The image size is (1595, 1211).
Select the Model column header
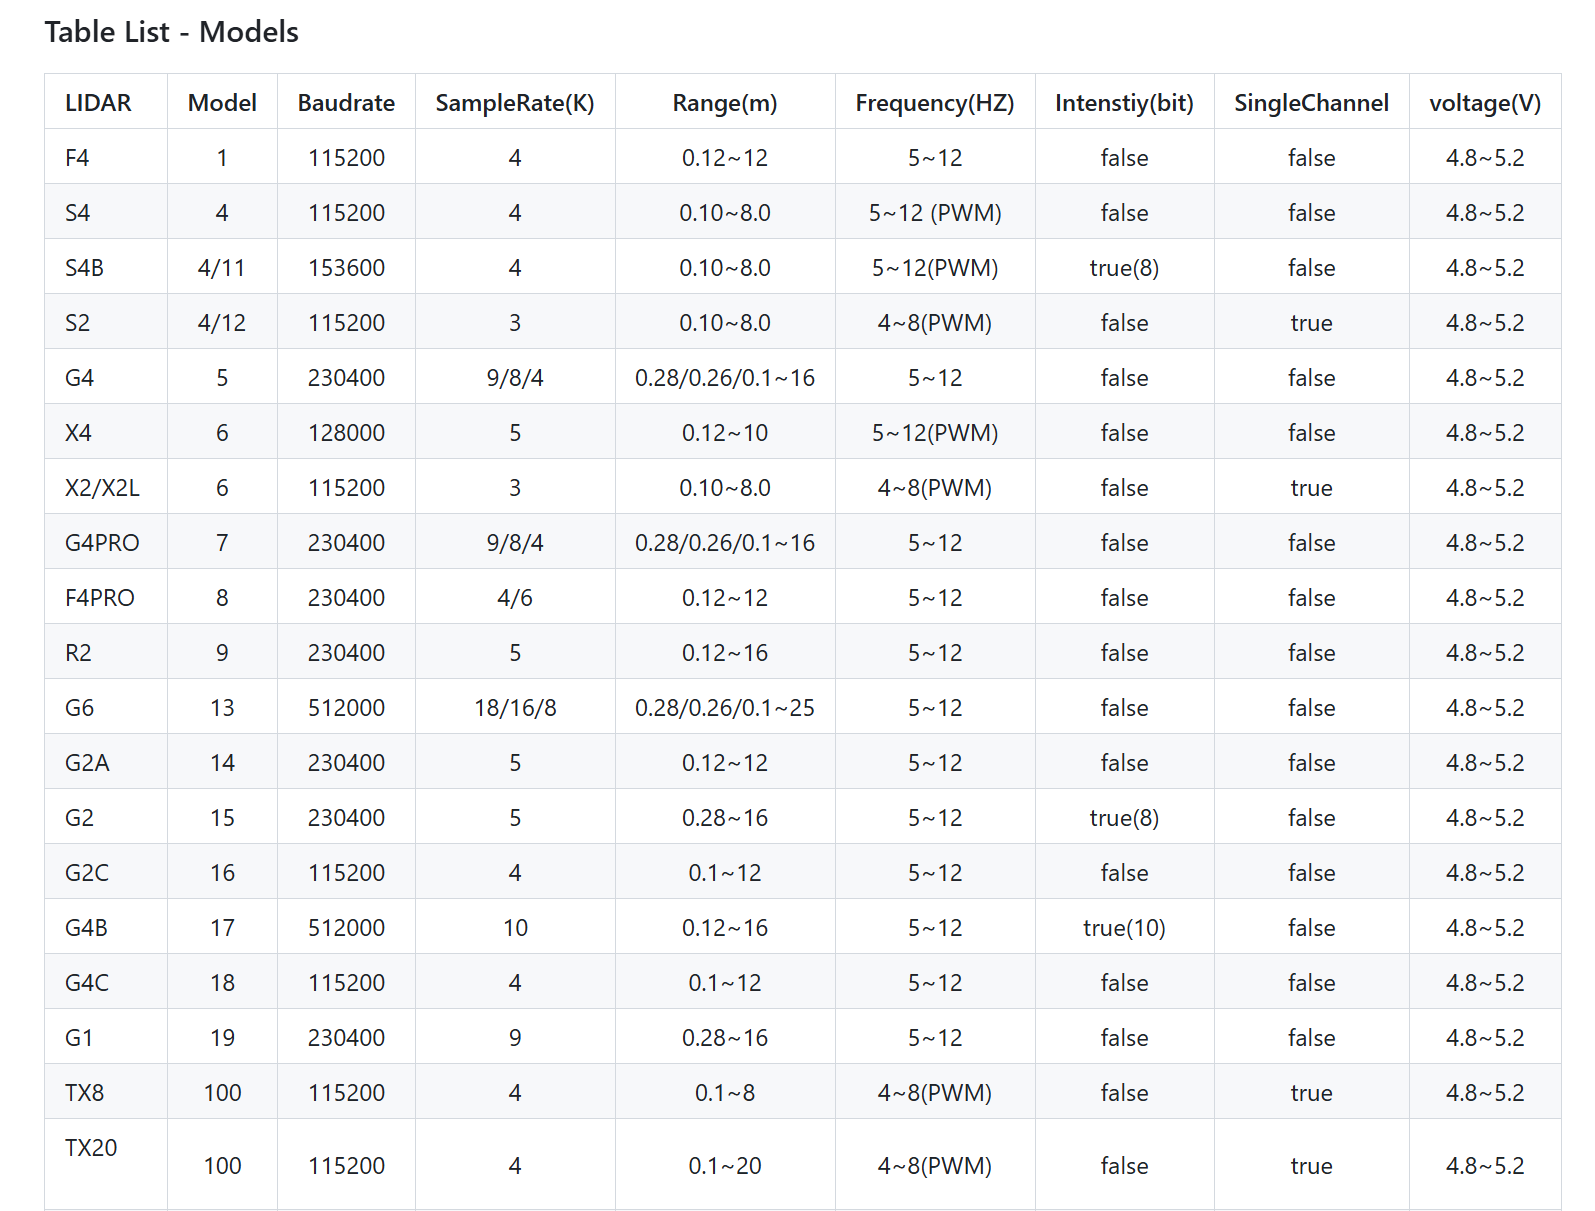[x=222, y=103]
